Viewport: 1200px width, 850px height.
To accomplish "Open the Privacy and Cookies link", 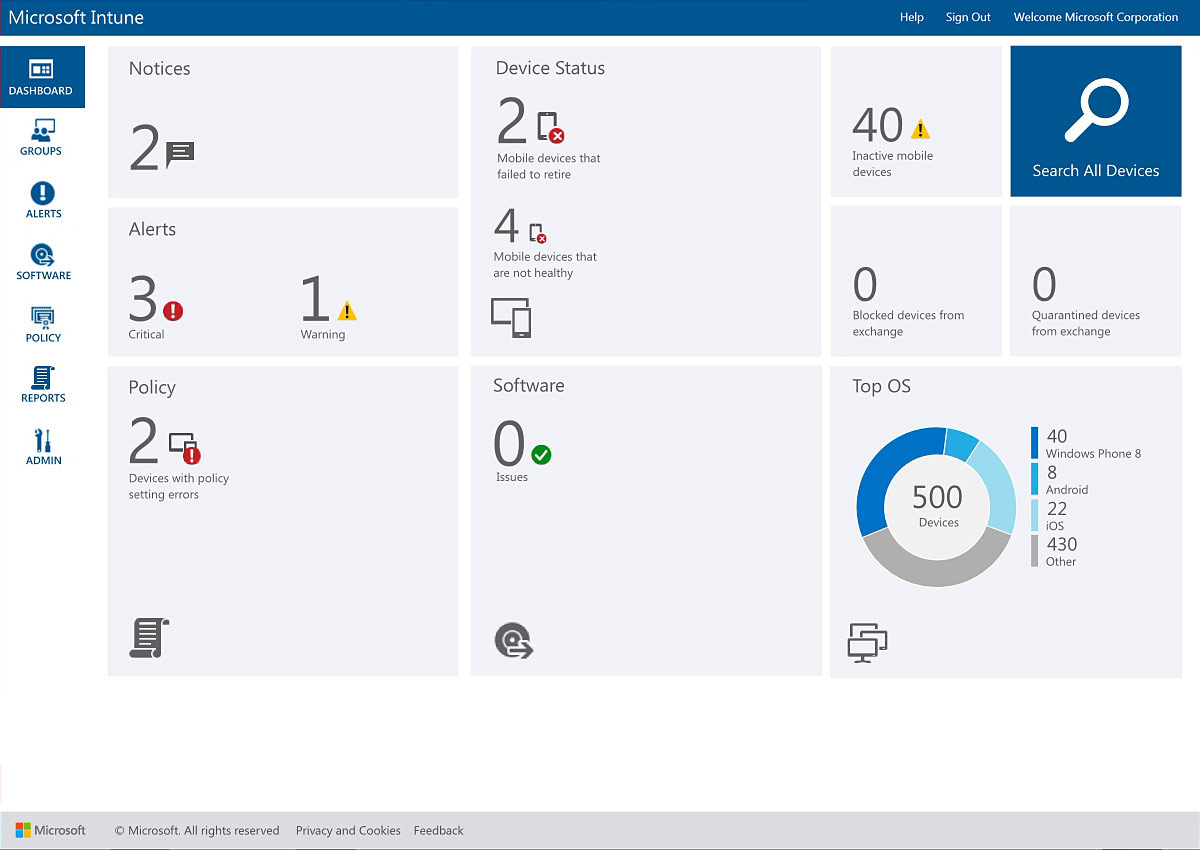I will pos(348,830).
